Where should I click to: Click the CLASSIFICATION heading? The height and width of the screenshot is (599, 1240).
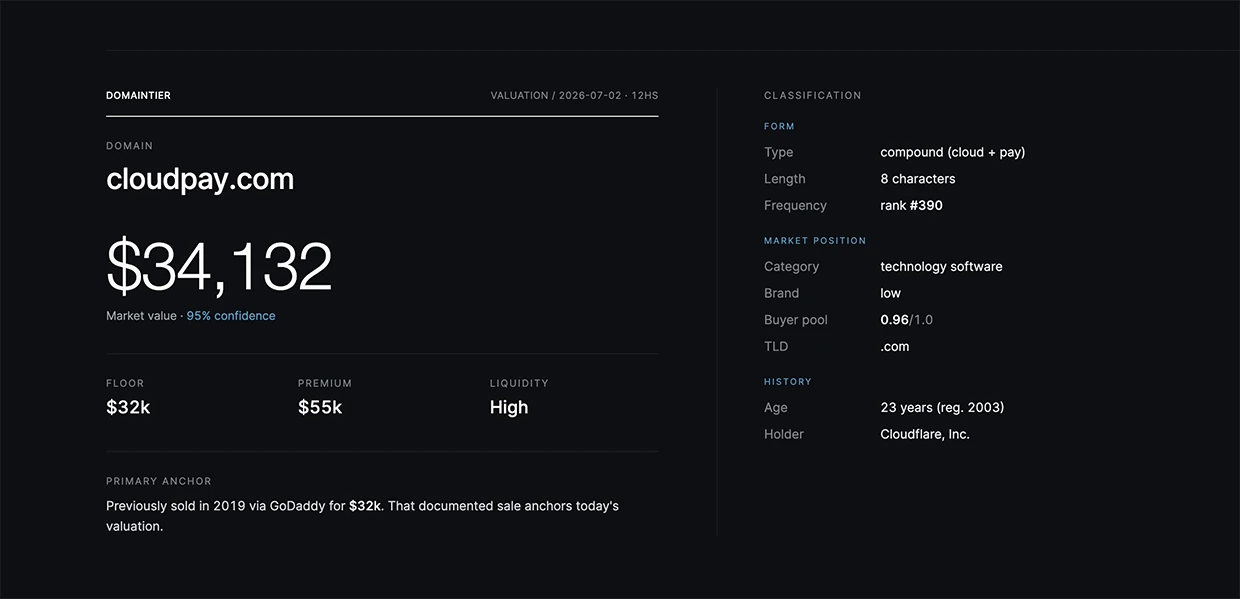[x=812, y=96]
